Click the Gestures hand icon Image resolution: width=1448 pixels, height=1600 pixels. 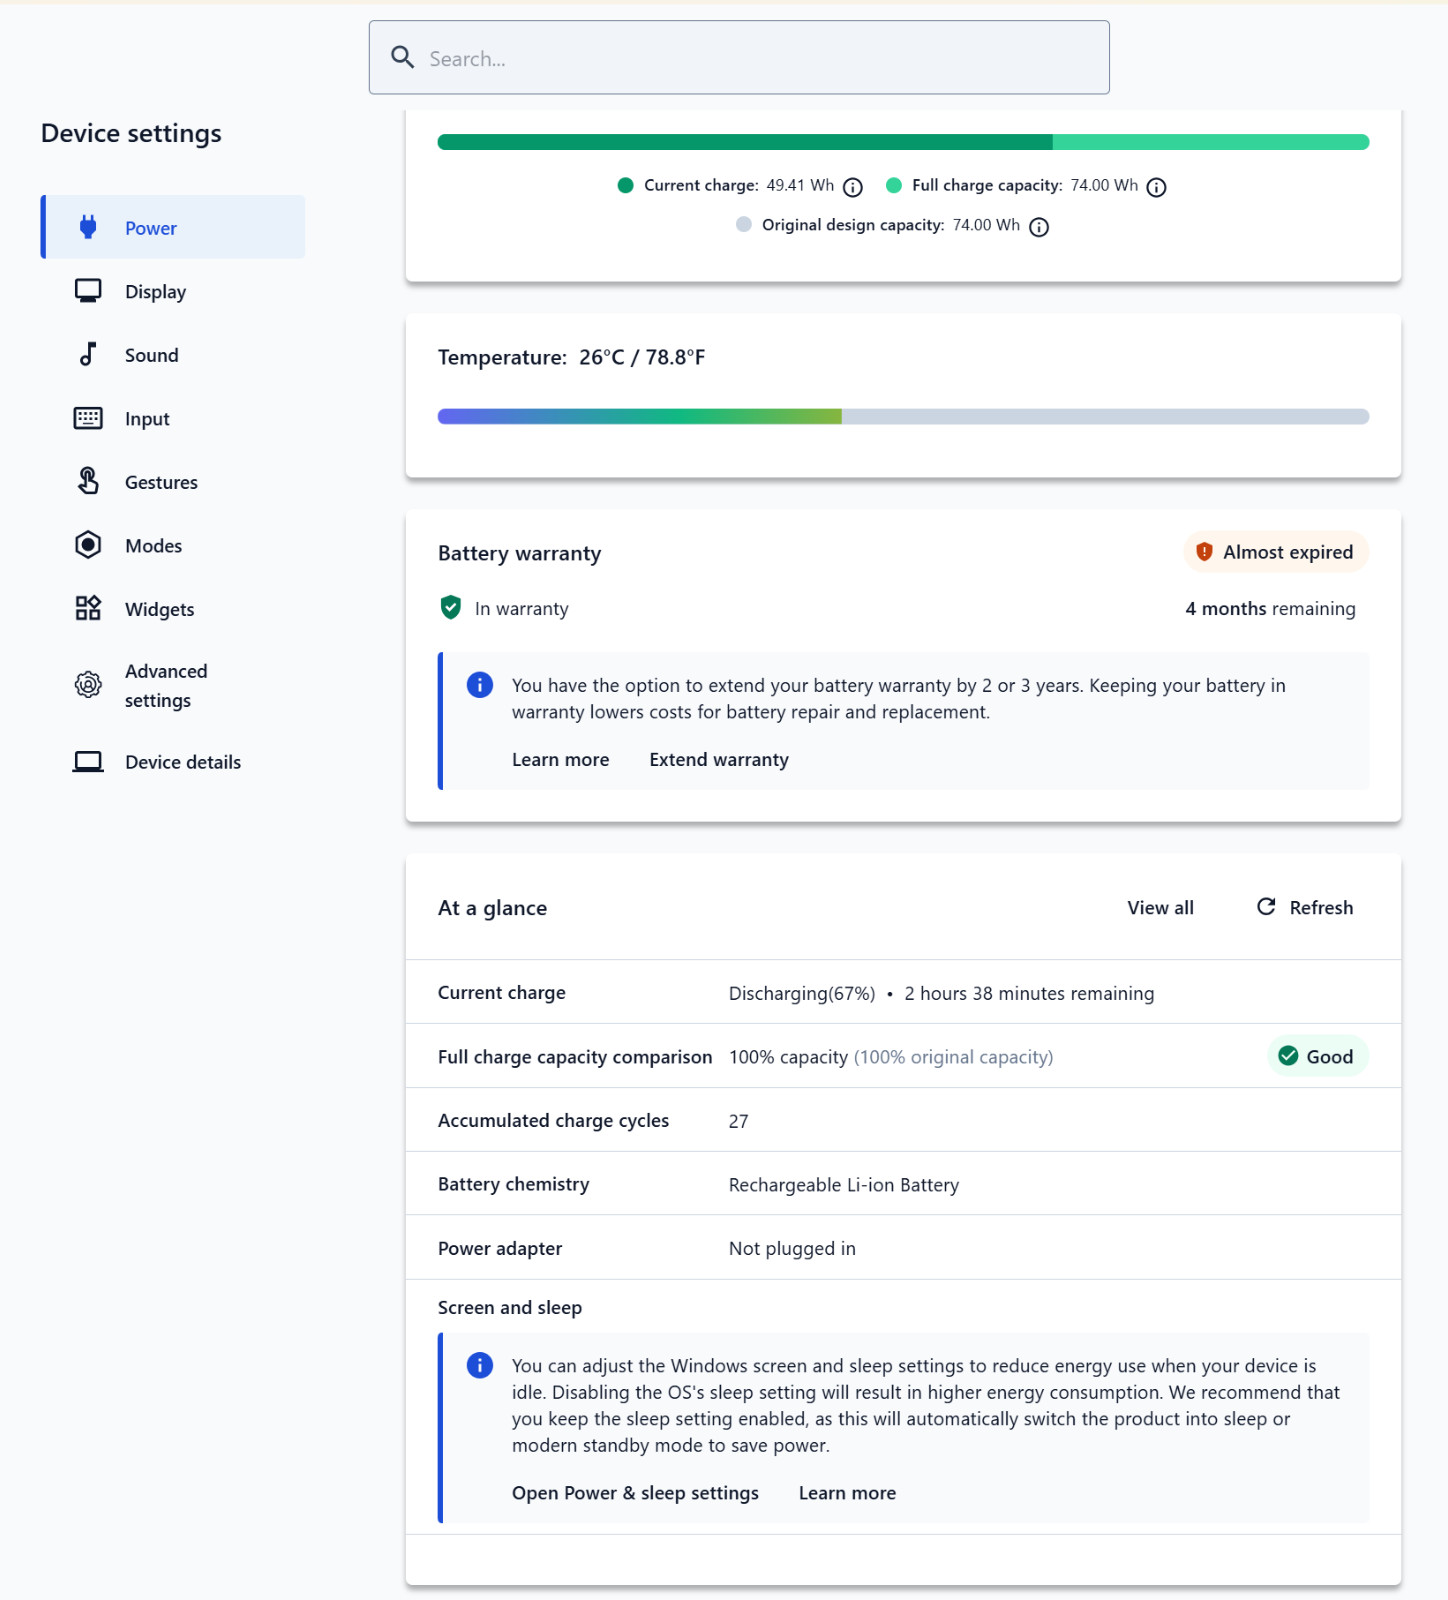pyautogui.click(x=88, y=481)
